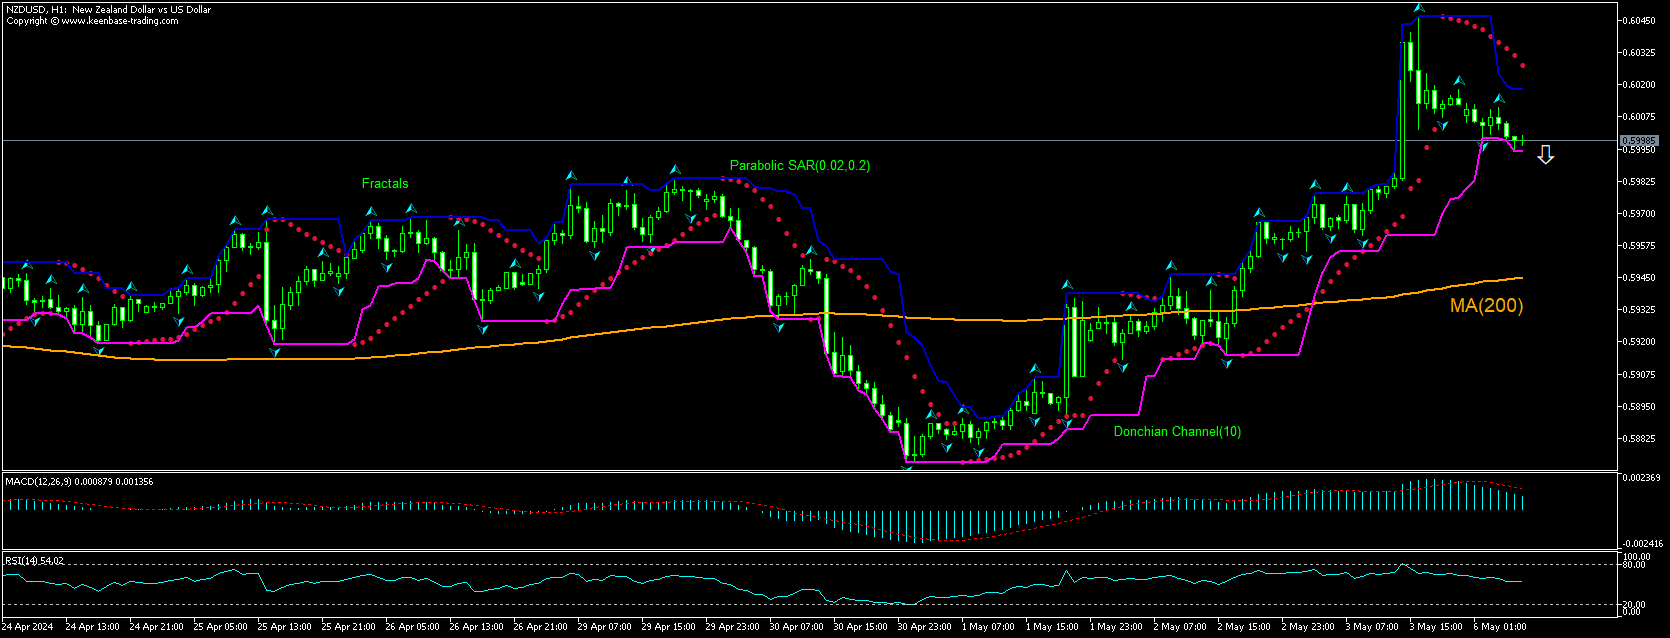Select the 0.60450 price axis level
The width and height of the screenshot is (1670, 638).
click(x=1640, y=20)
